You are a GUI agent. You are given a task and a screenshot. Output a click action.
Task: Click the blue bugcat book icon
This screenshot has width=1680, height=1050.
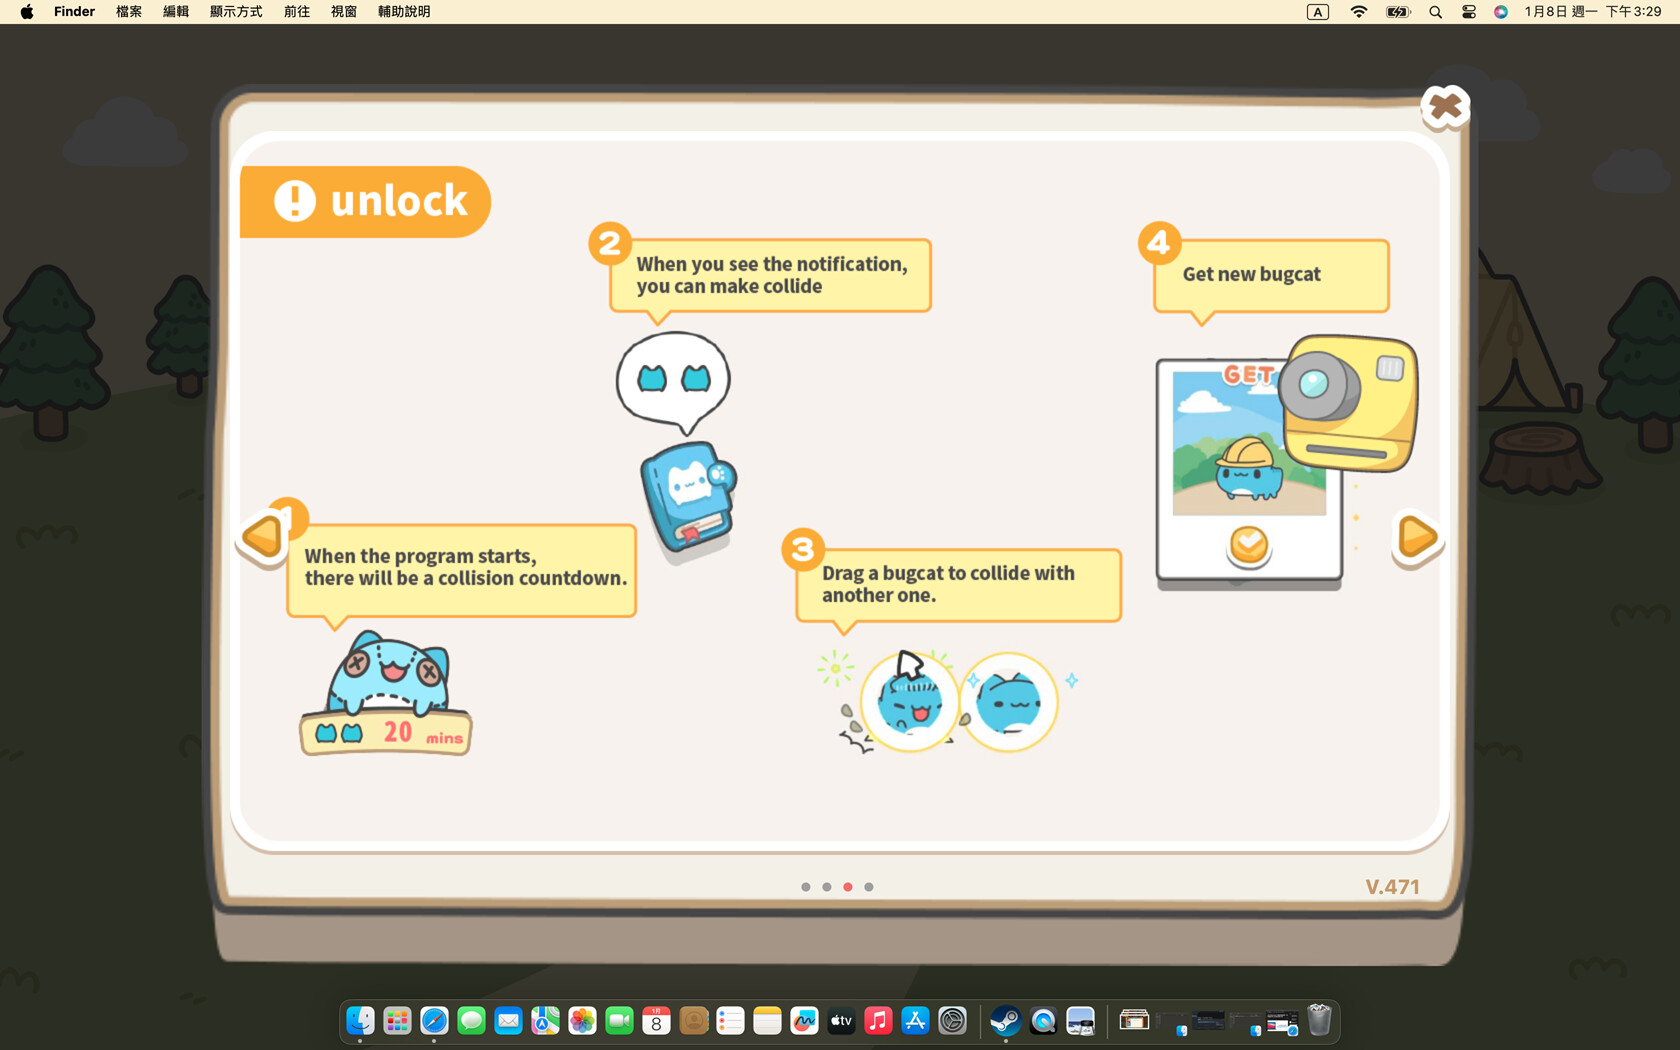[688, 495]
